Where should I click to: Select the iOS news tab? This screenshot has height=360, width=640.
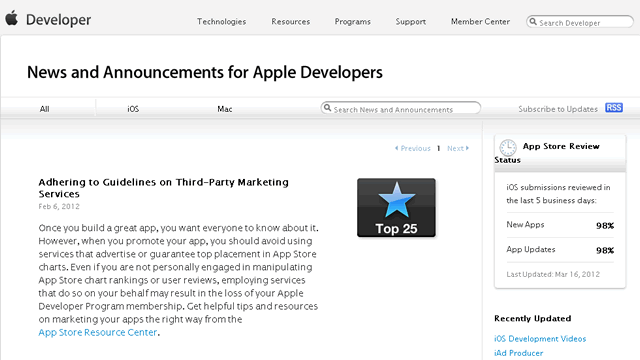(133, 109)
